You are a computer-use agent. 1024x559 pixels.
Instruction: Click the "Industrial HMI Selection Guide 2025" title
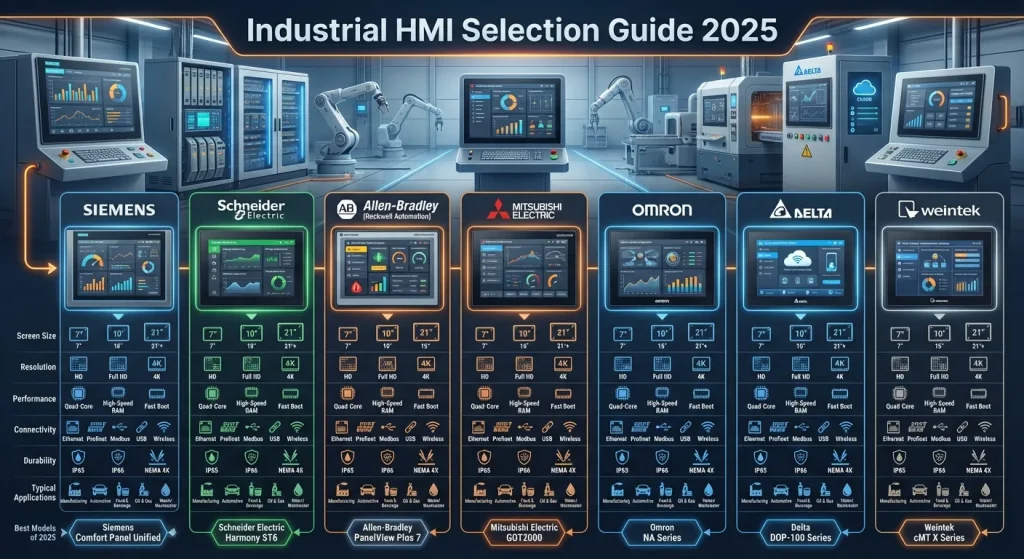(512, 30)
